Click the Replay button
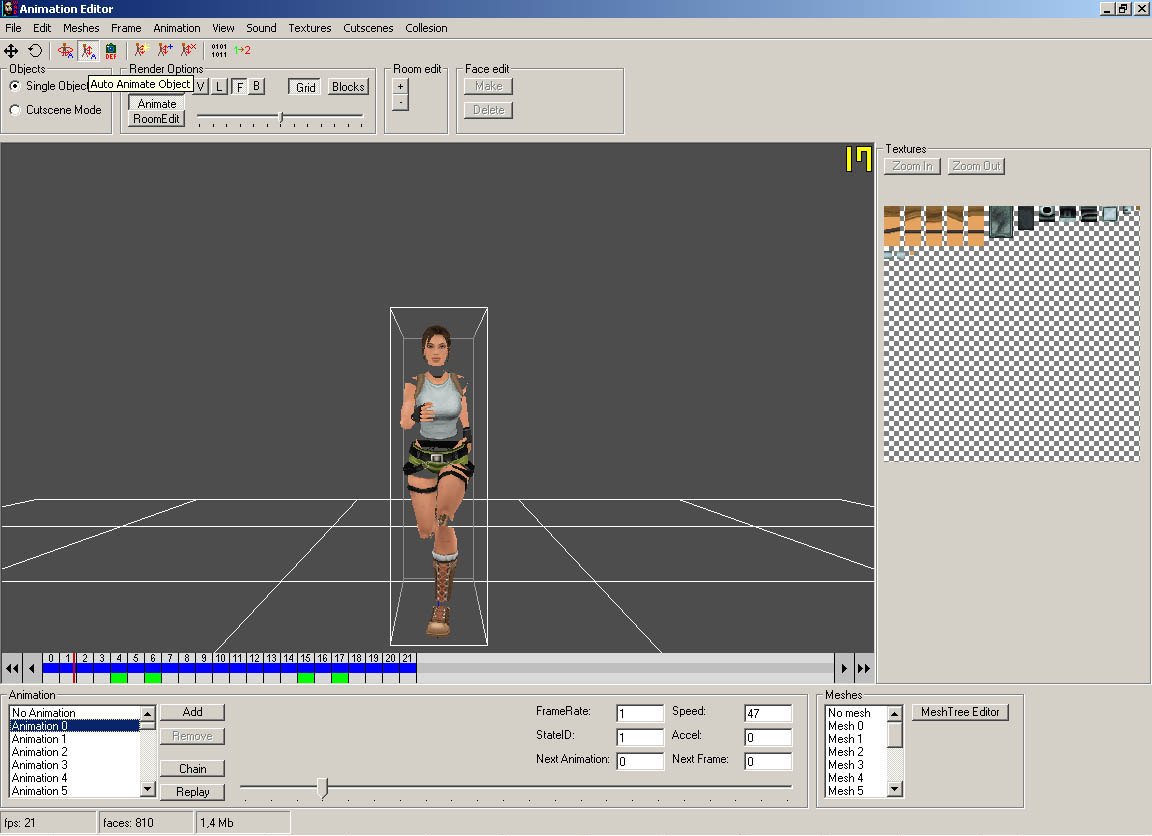1152x836 pixels. (192, 792)
